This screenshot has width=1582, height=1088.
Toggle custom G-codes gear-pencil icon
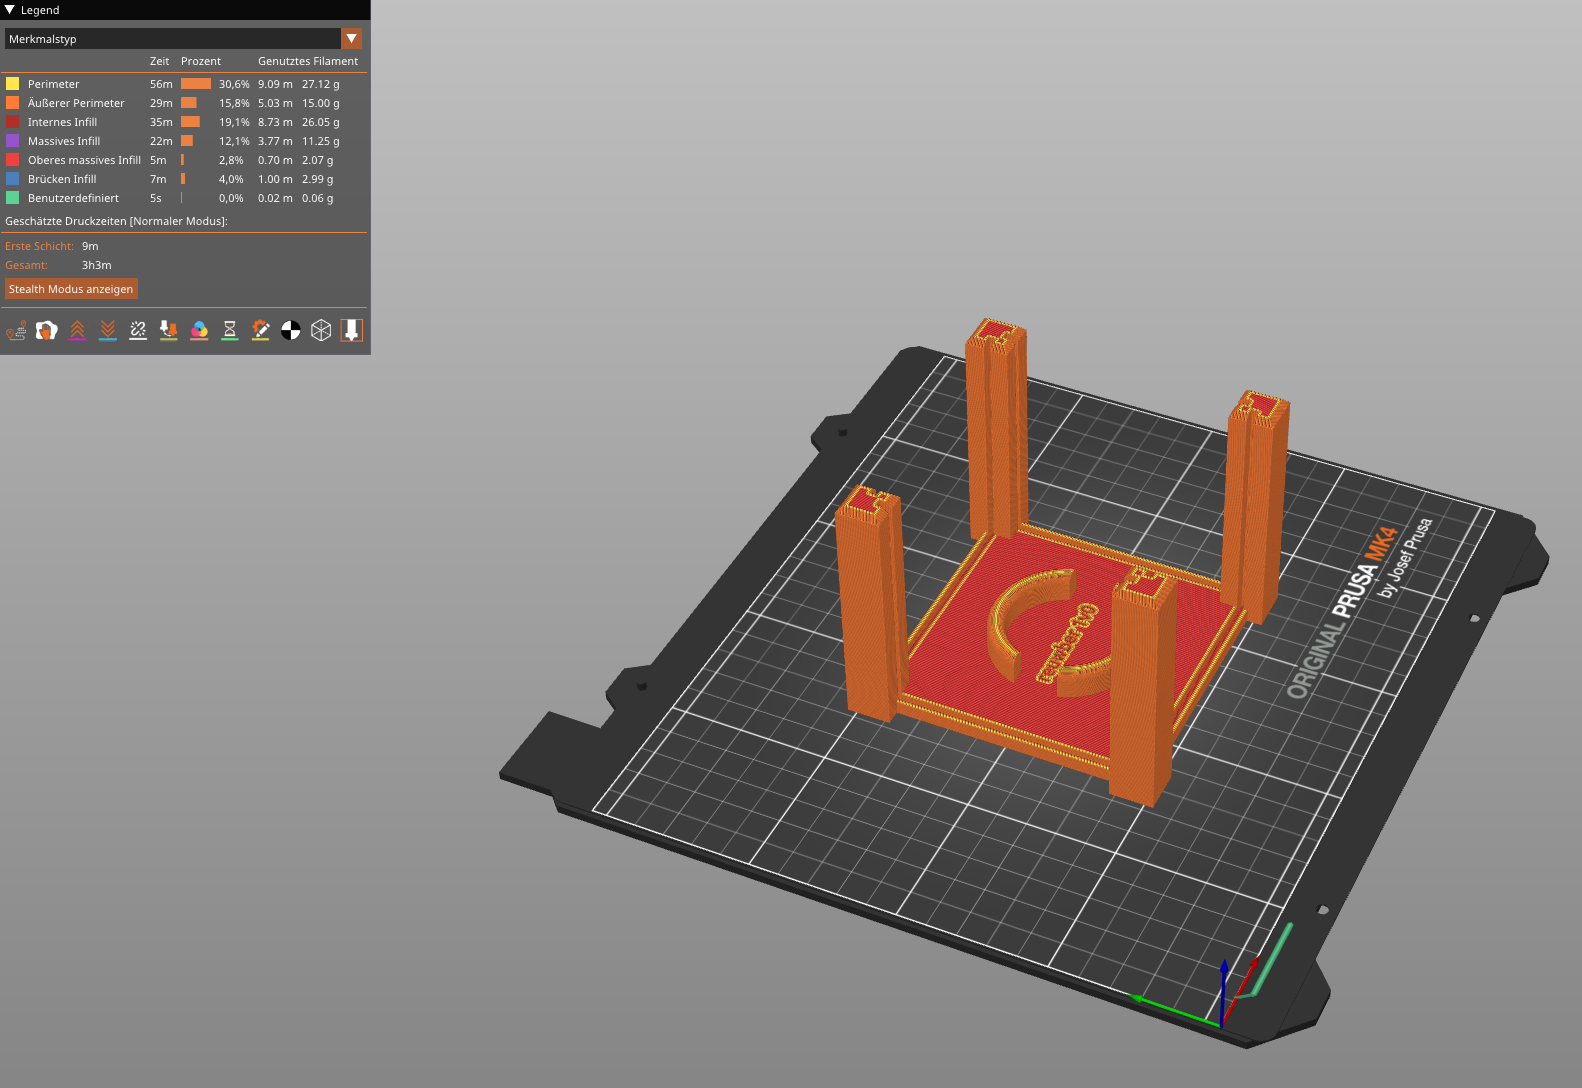(x=260, y=330)
